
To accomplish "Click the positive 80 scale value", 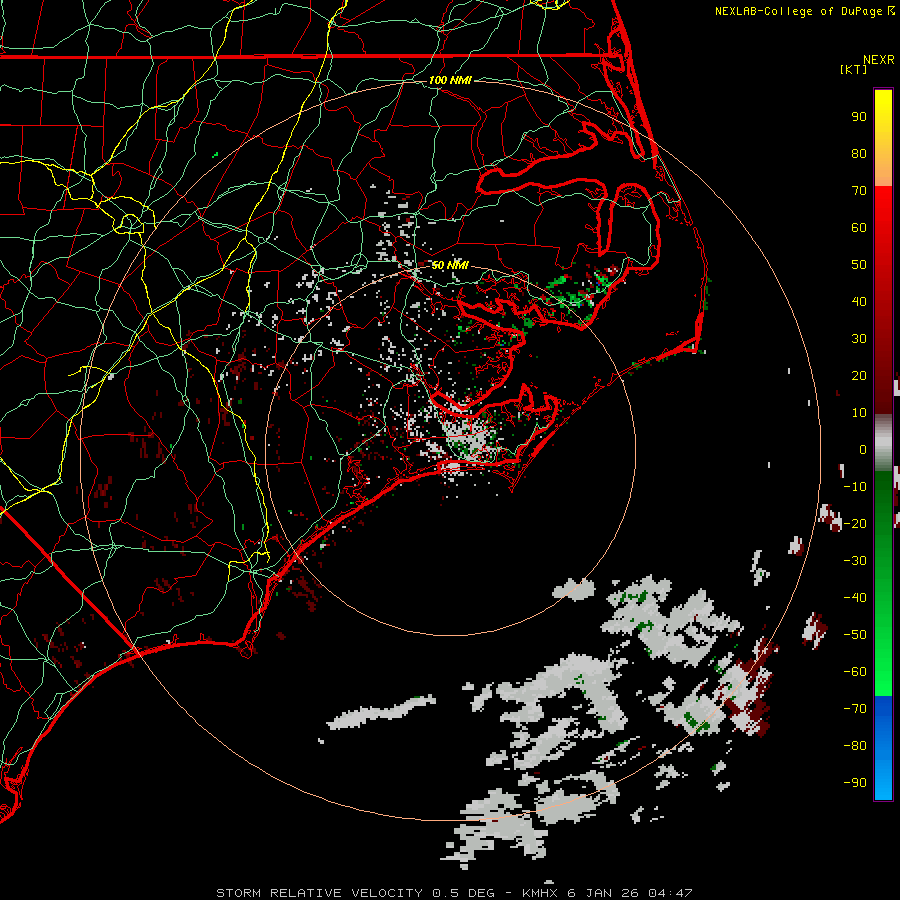I will pyautogui.click(x=859, y=154).
